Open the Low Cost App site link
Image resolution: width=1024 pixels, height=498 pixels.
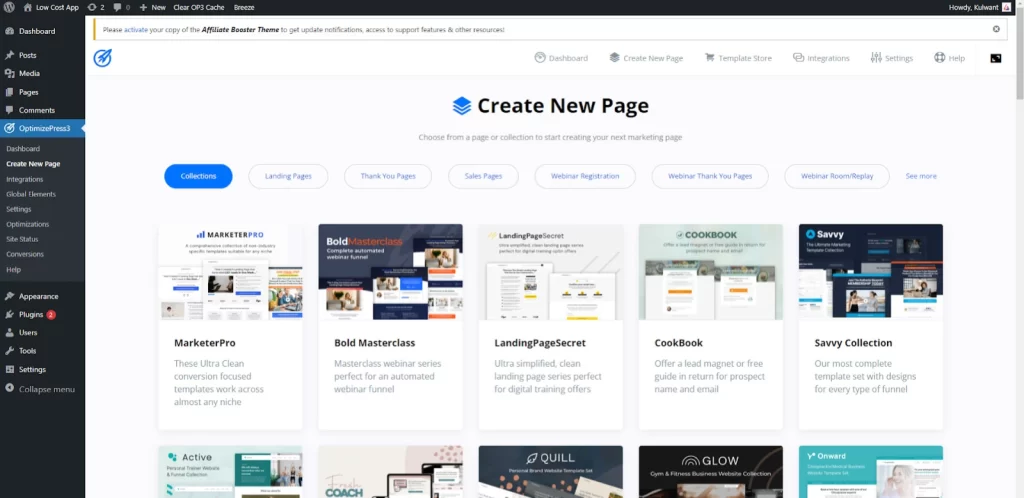click(x=51, y=7)
